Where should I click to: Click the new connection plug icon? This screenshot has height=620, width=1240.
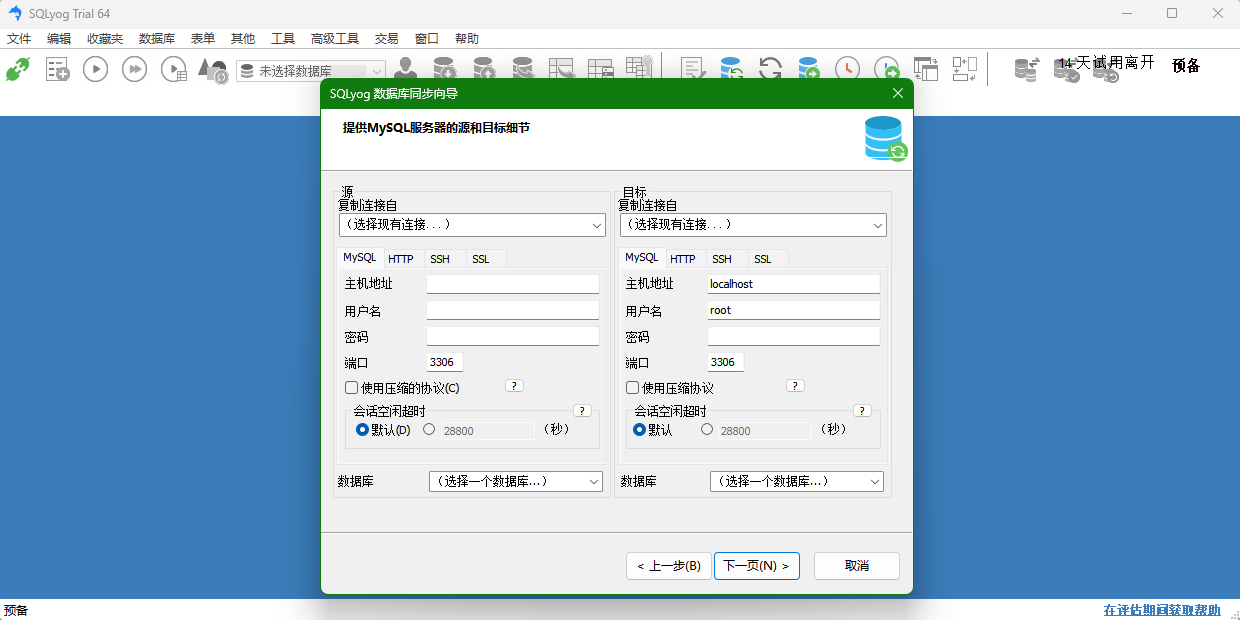18,69
